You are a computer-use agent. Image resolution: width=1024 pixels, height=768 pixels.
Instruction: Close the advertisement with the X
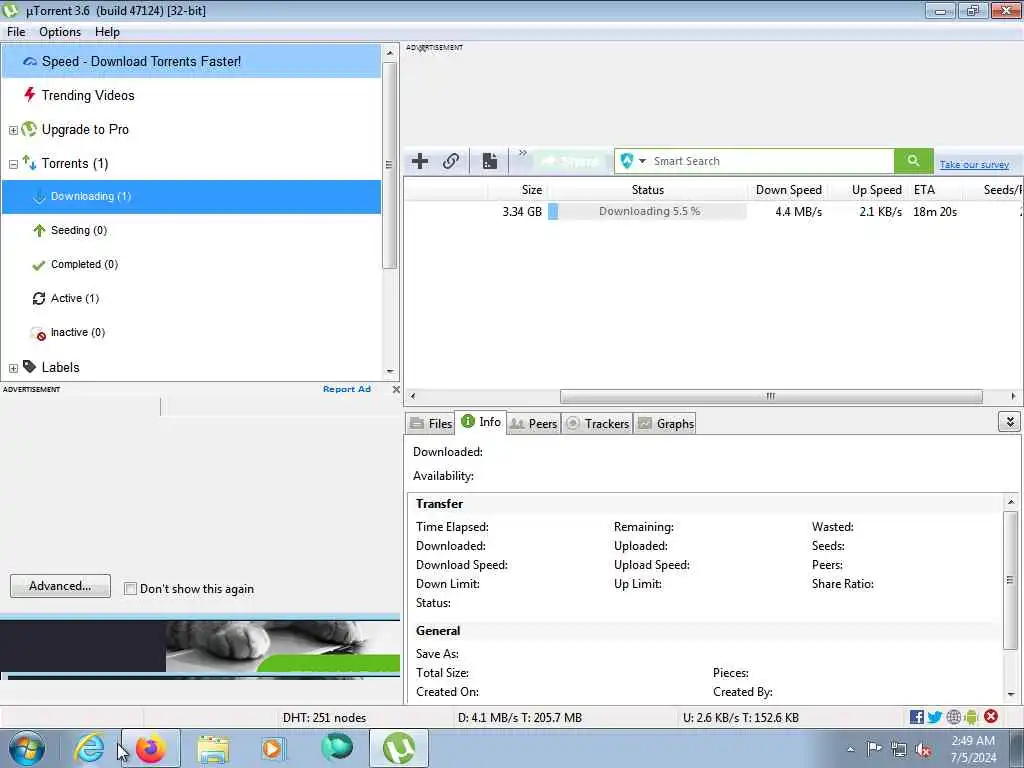tap(396, 389)
